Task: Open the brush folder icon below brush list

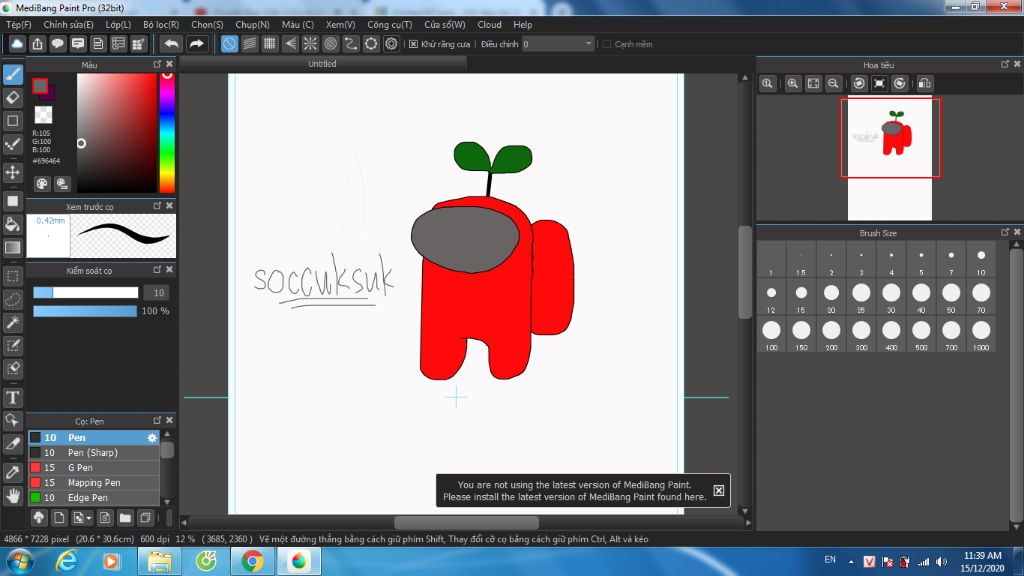Action: point(125,519)
